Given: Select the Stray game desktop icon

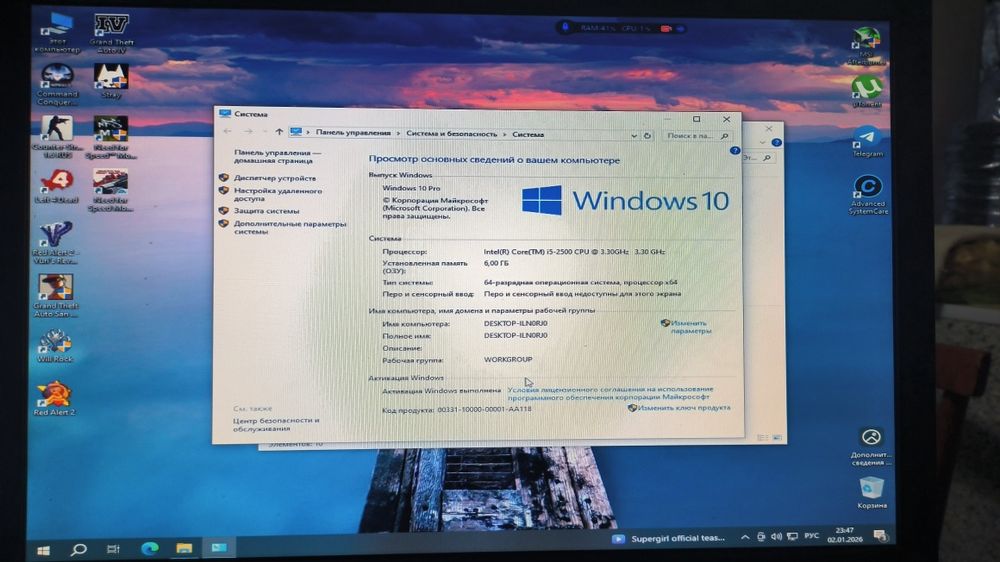Looking at the screenshot, I should [111, 81].
